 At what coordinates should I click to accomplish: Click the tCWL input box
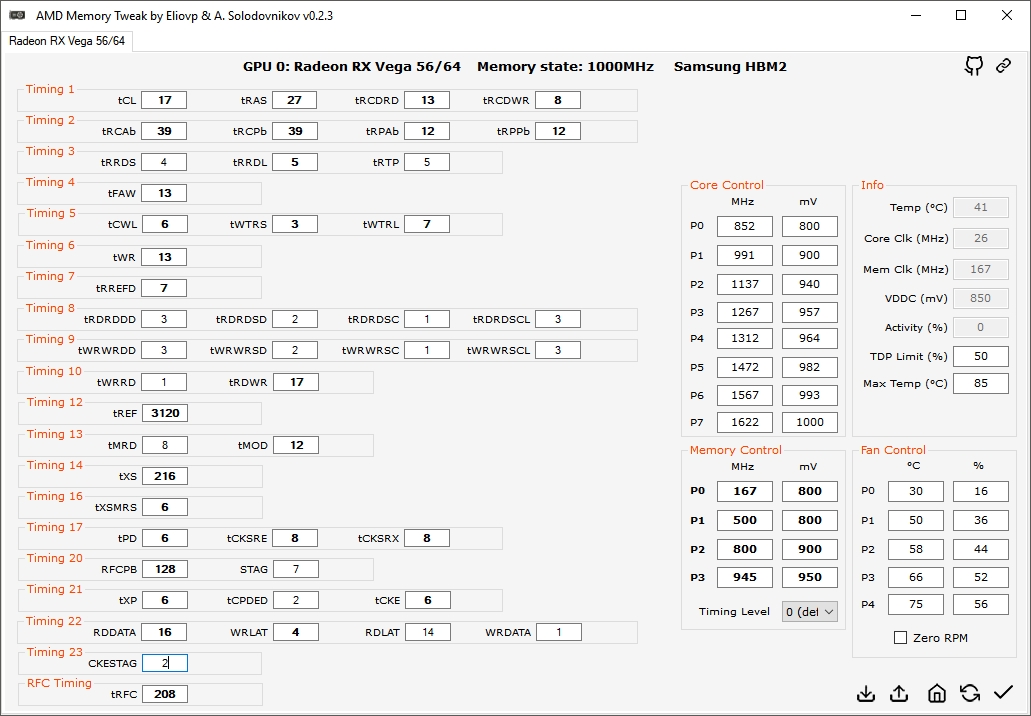pos(164,224)
